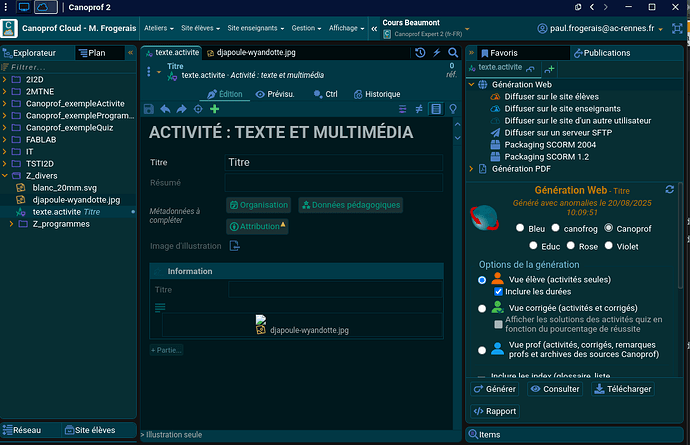
Task: Expand the Génération PDF tree node
Action: (x=473, y=169)
